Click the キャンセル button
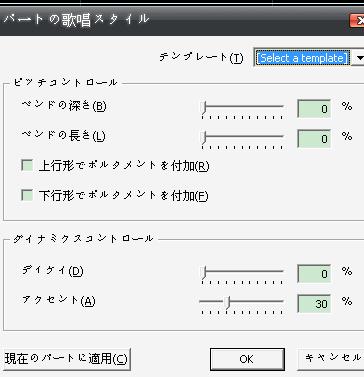The width and height of the screenshot is (364, 377). 331,359
